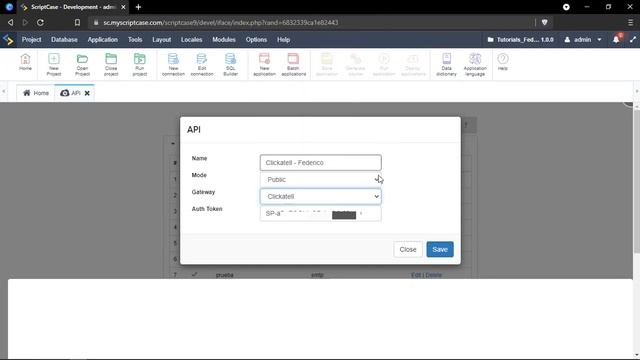Viewport: 640px width, 360px height.
Task: Open the admin user dropdown
Action: 583,40
